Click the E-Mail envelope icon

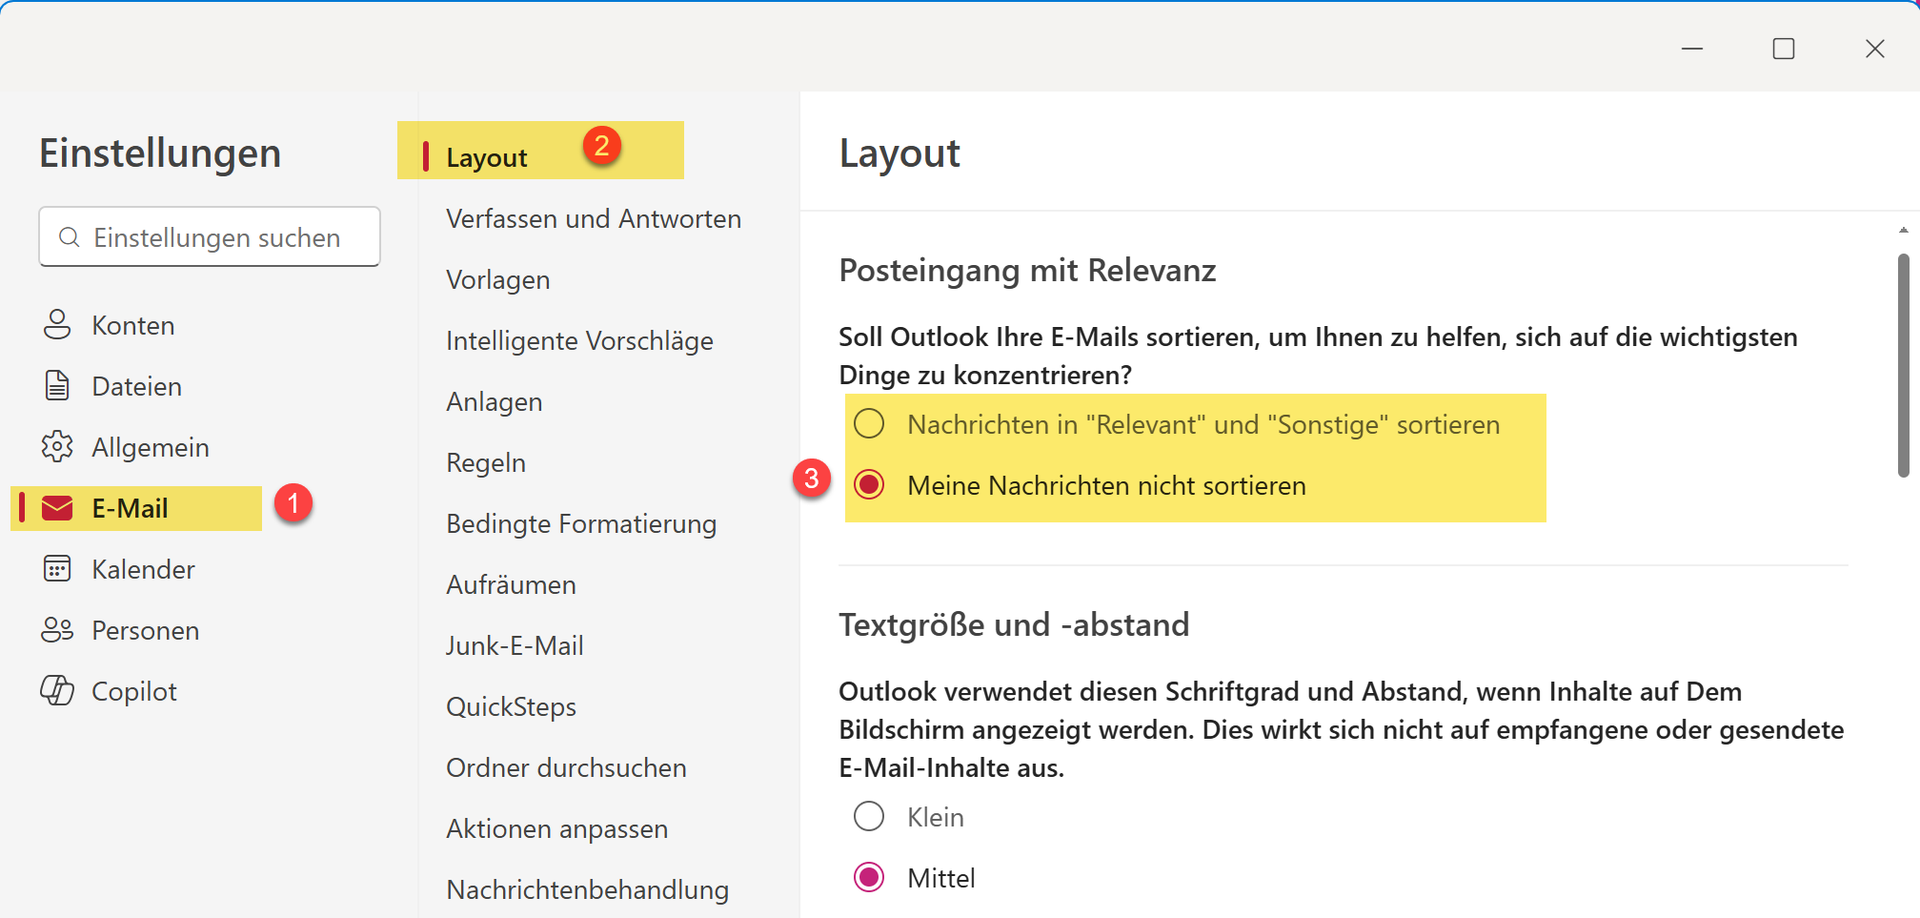pos(57,508)
